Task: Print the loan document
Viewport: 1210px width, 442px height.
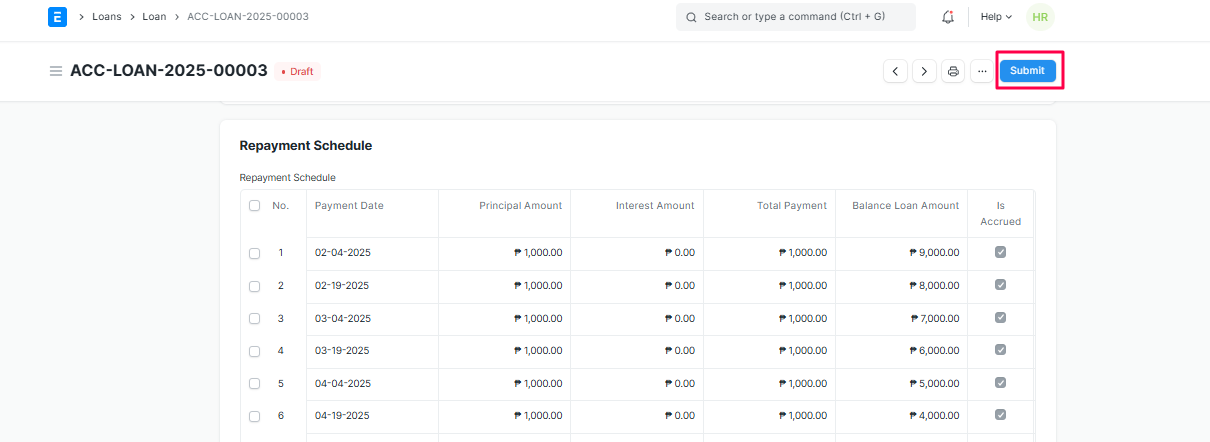Action: [x=953, y=71]
